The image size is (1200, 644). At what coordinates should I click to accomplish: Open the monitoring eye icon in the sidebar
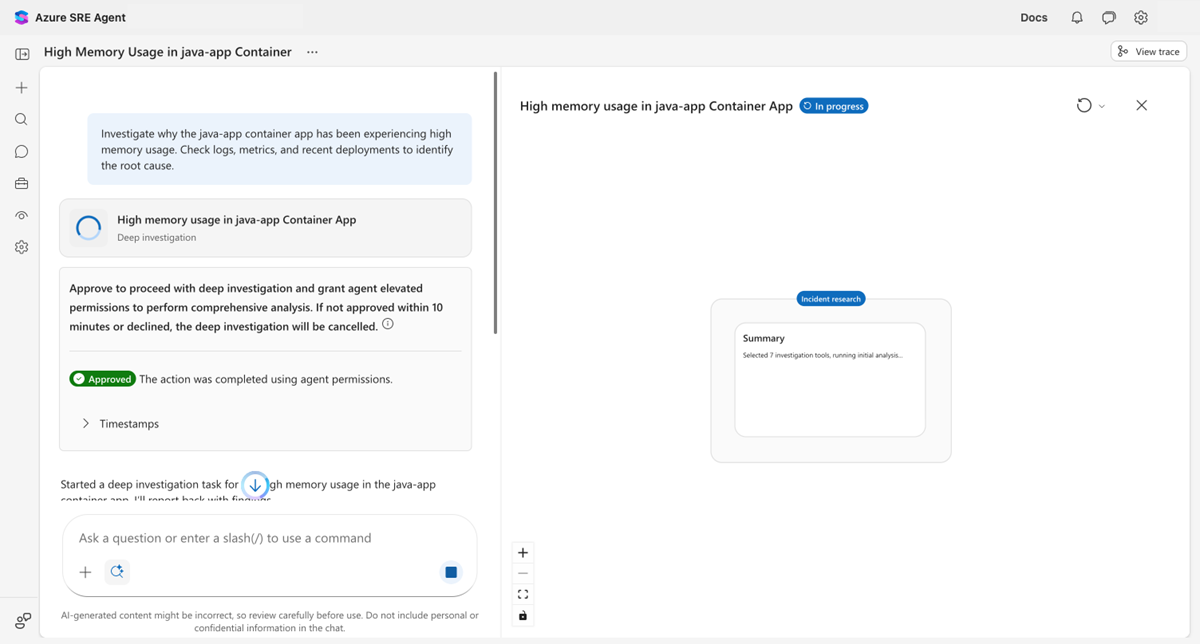pos(22,215)
